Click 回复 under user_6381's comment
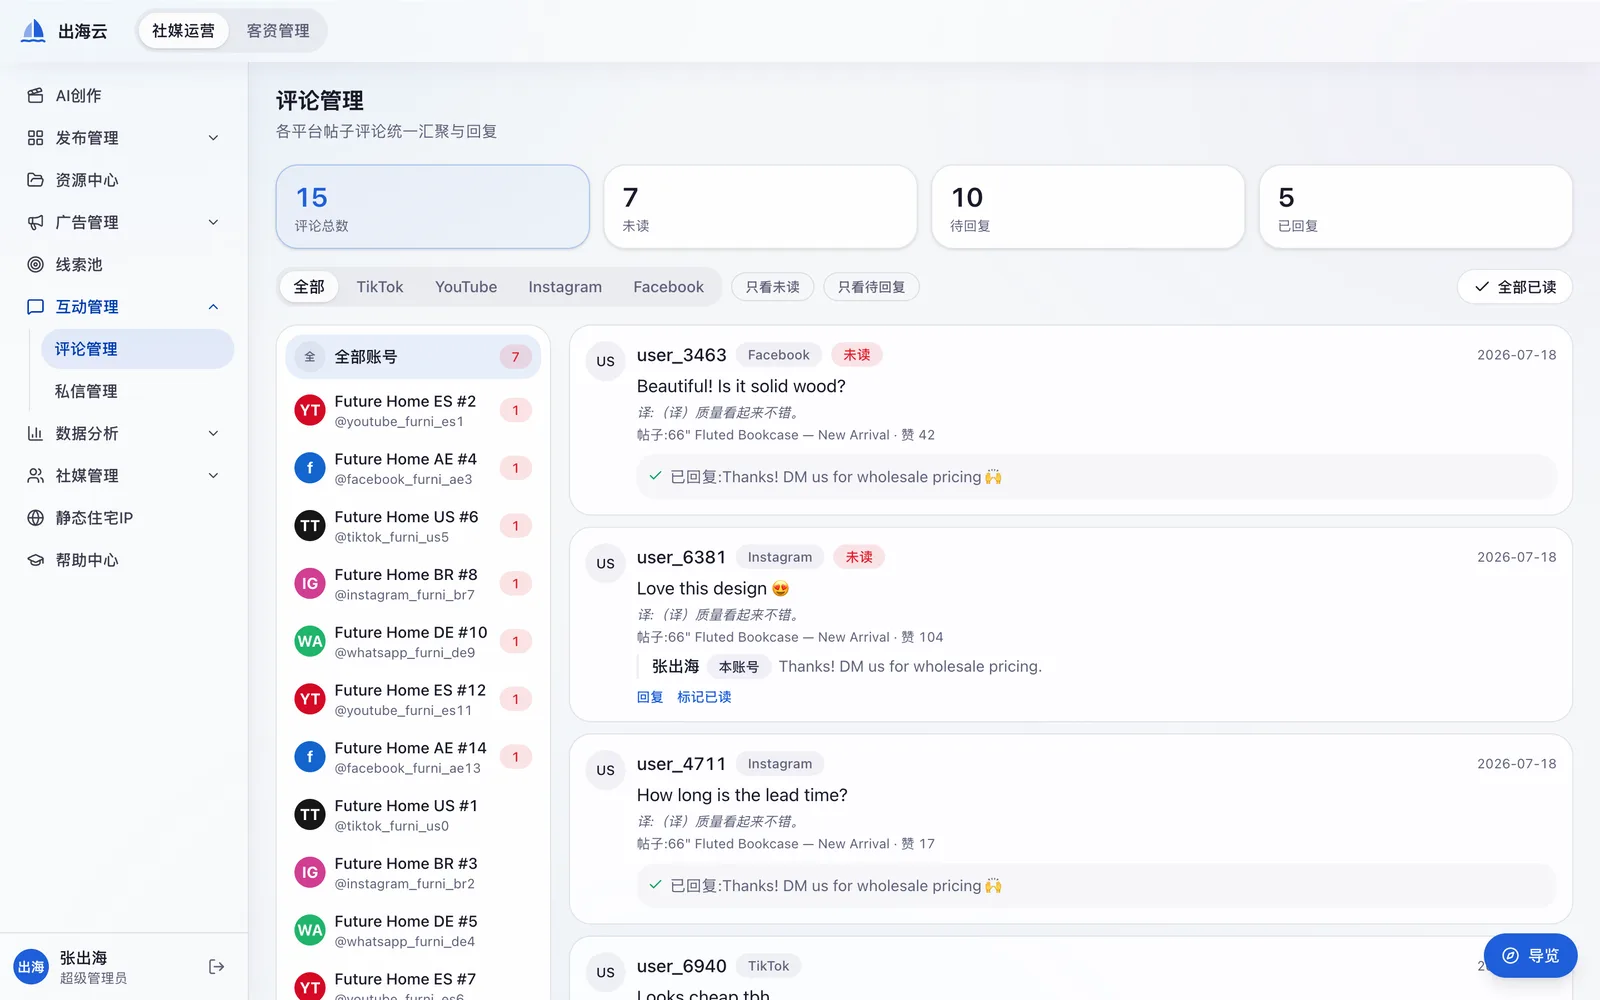 (x=650, y=697)
